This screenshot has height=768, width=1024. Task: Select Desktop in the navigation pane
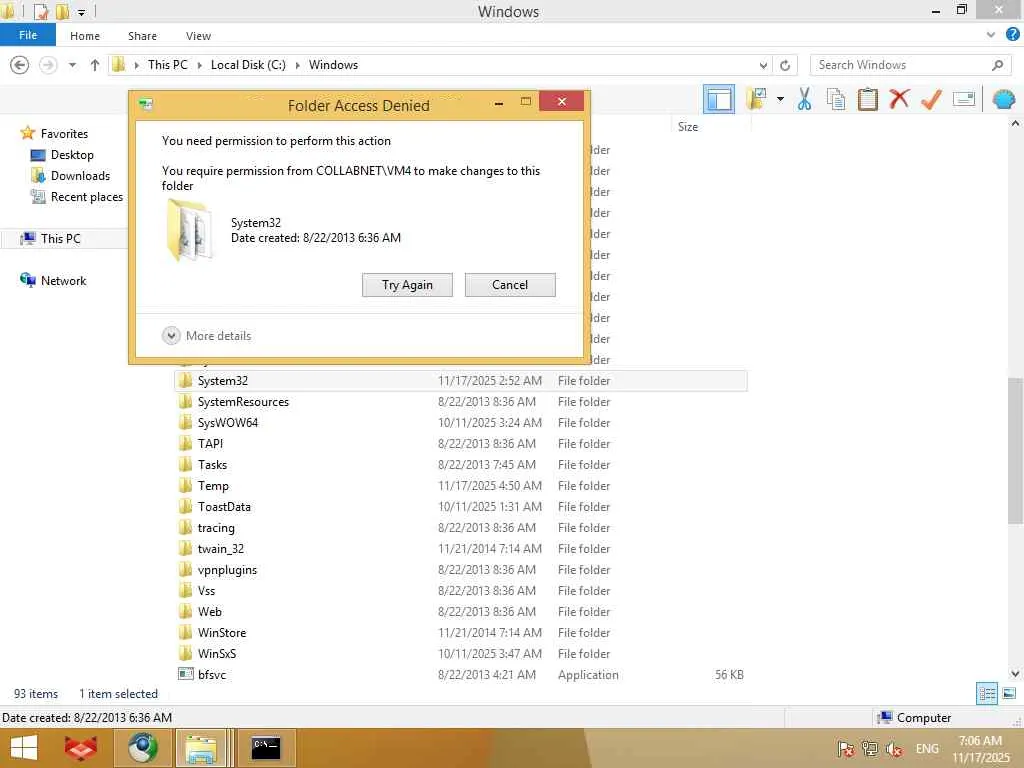[72, 155]
